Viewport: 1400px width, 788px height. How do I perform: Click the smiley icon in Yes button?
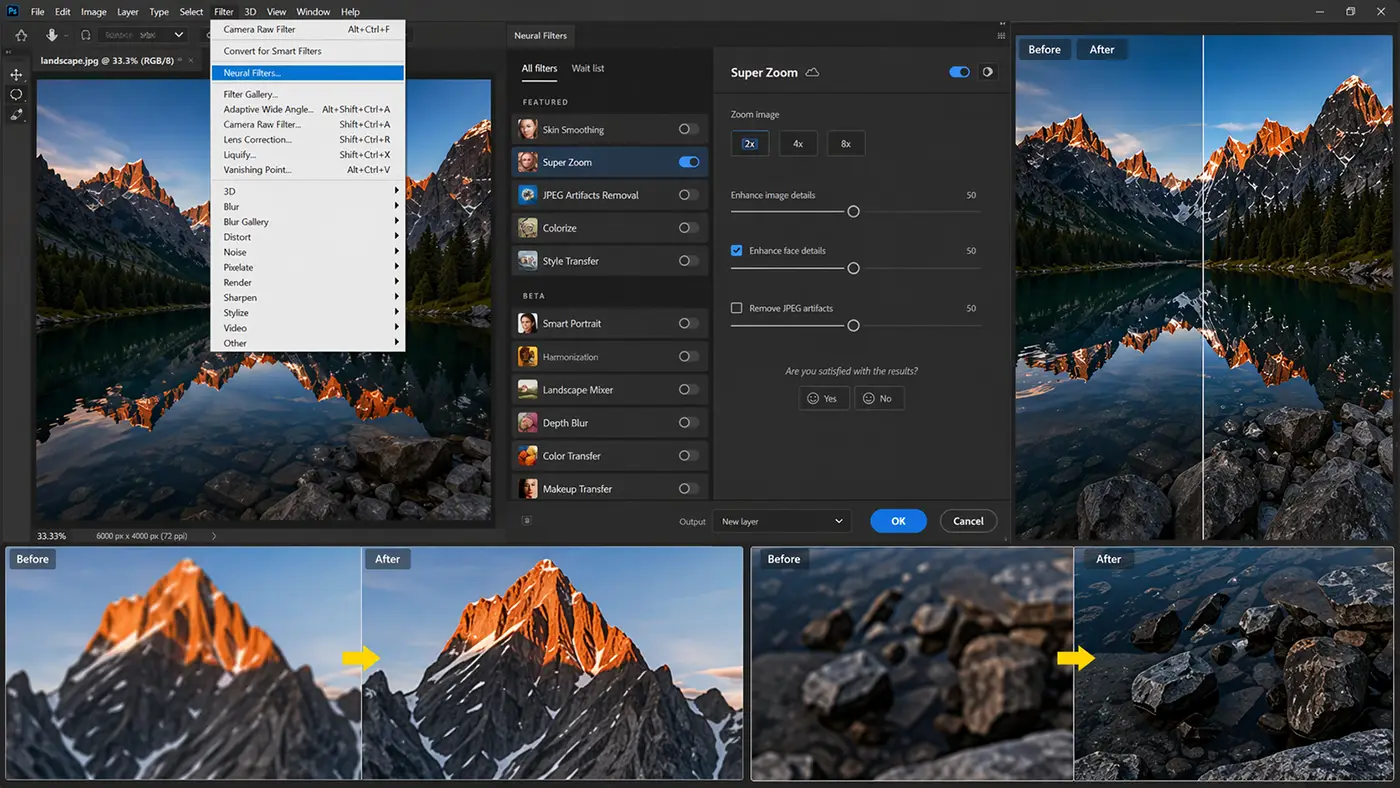814,398
